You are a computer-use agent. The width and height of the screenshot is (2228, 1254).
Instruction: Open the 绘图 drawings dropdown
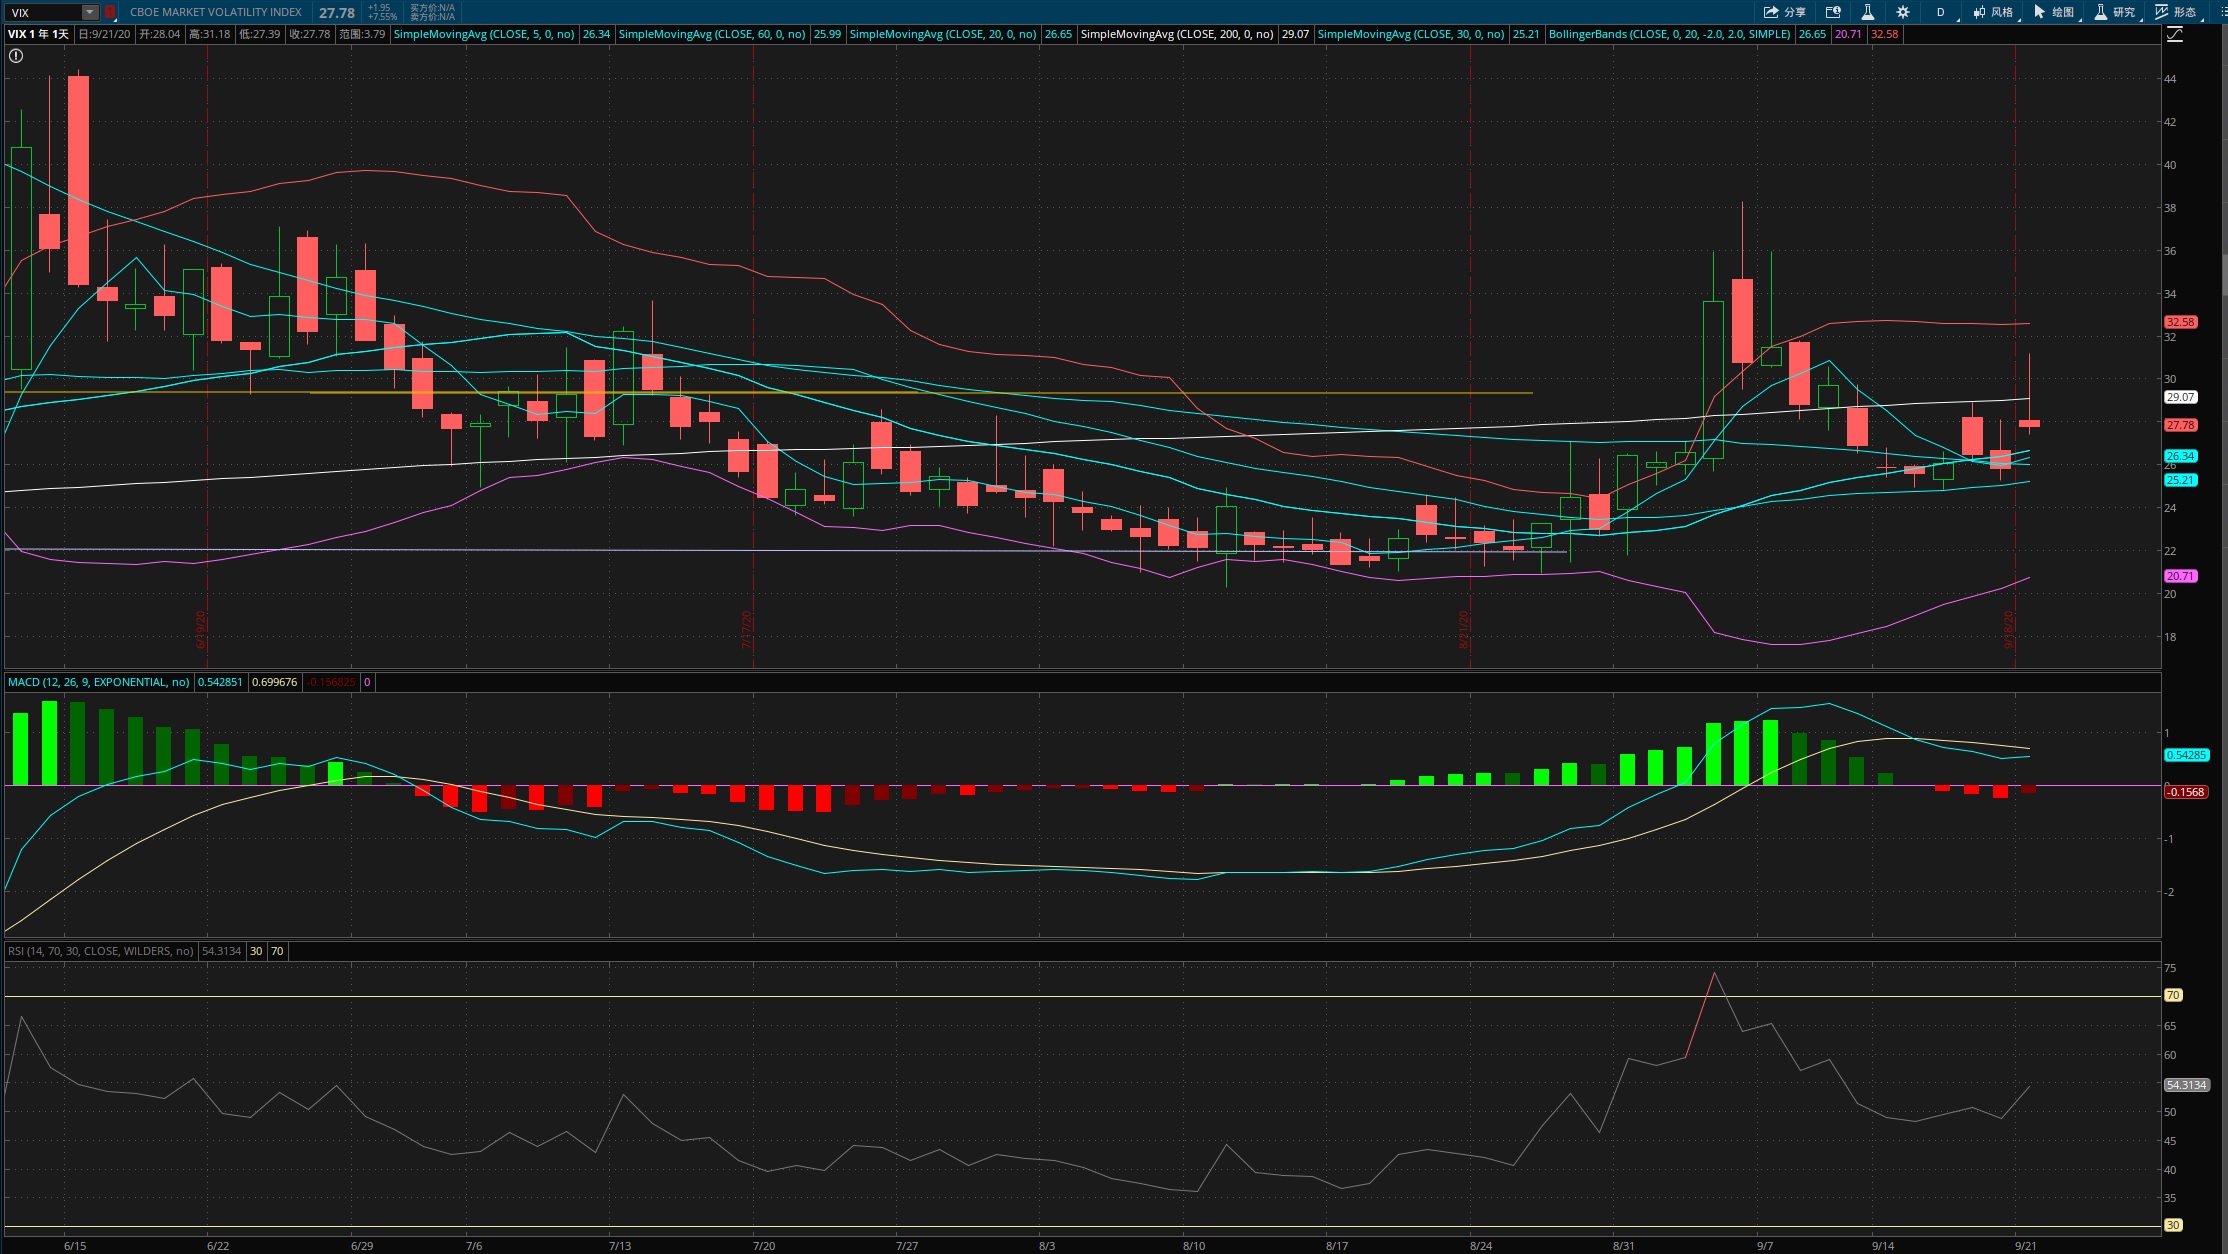pyautogui.click(x=2055, y=12)
